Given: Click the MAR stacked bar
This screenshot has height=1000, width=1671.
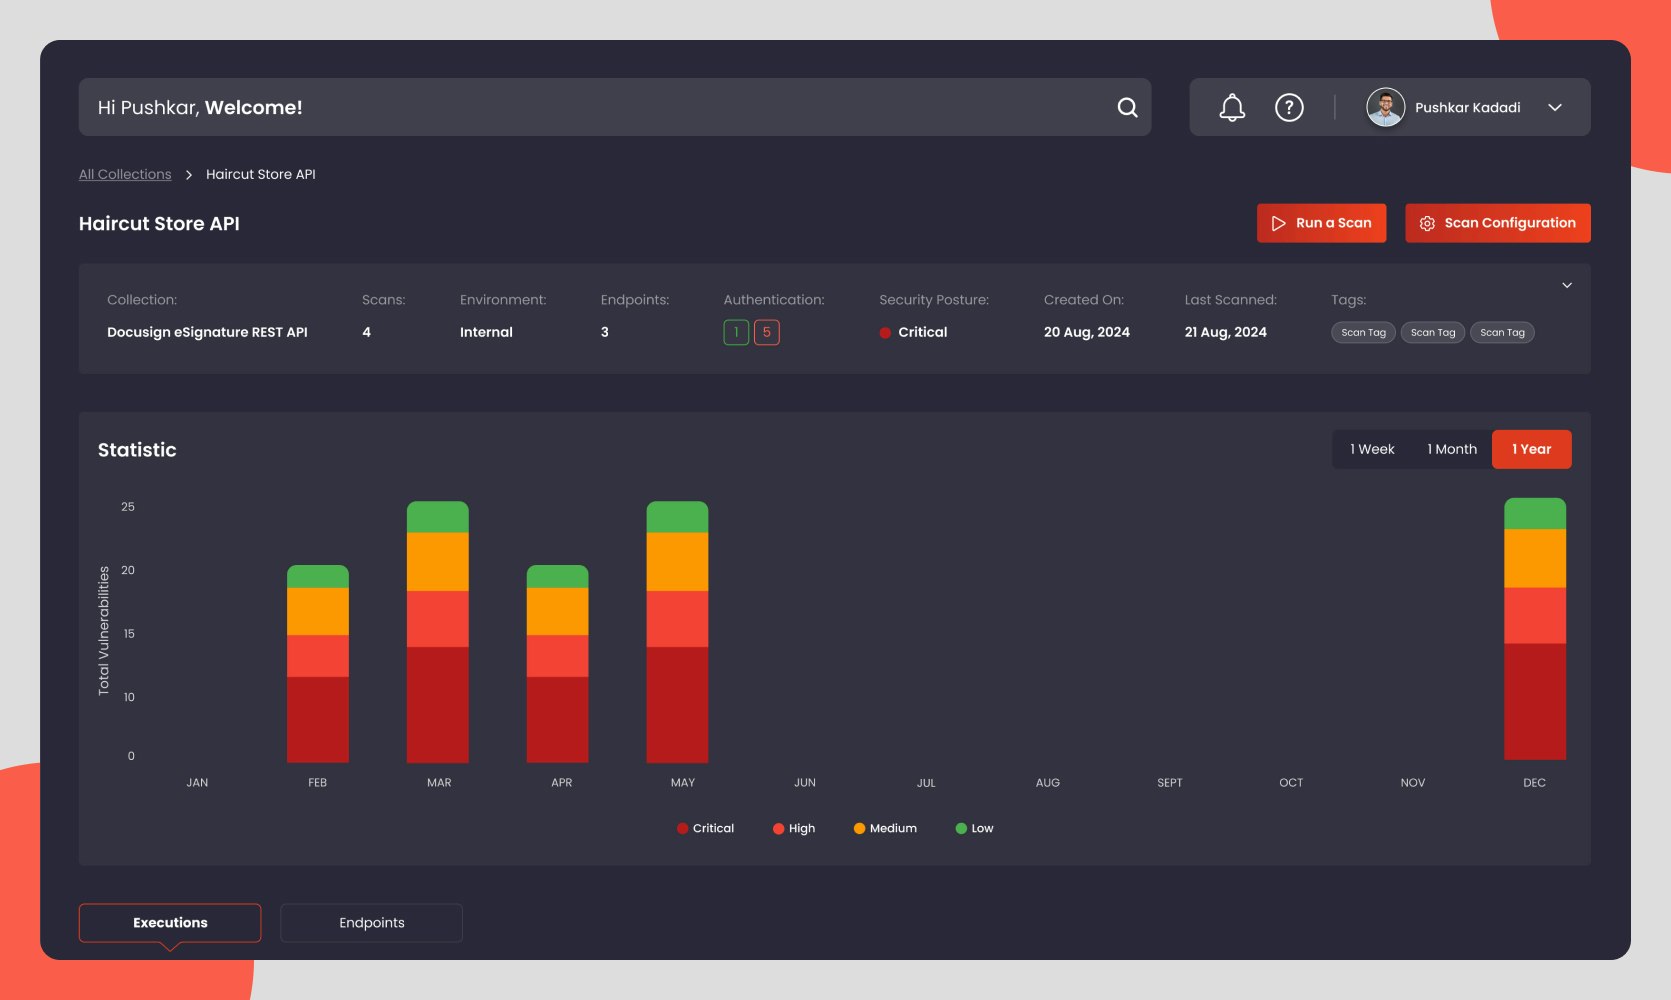Looking at the screenshot, I should pyautogui.click(x=438, y=632).
